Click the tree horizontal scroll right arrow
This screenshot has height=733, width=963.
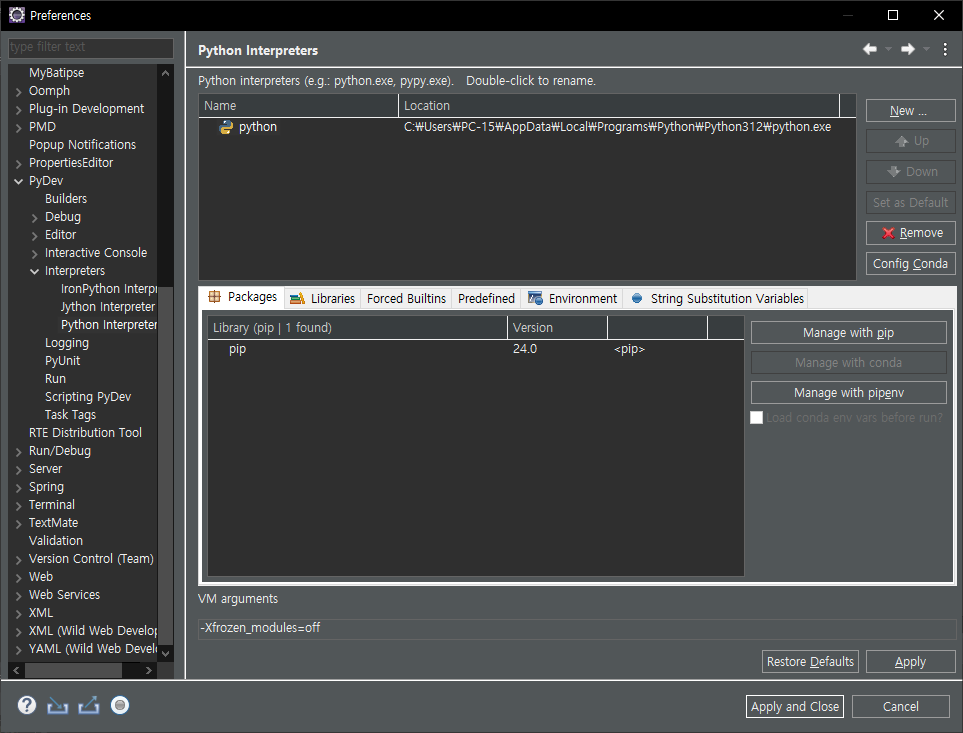[149, 670]
